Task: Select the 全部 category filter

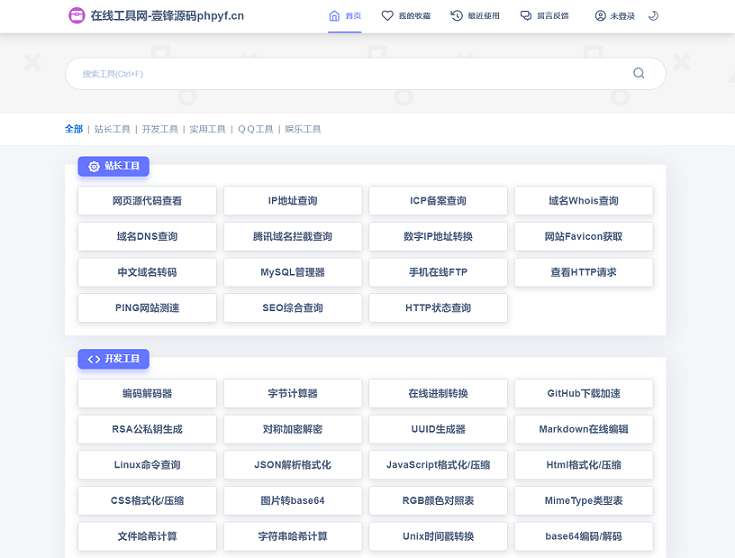Action: [74, 129]
